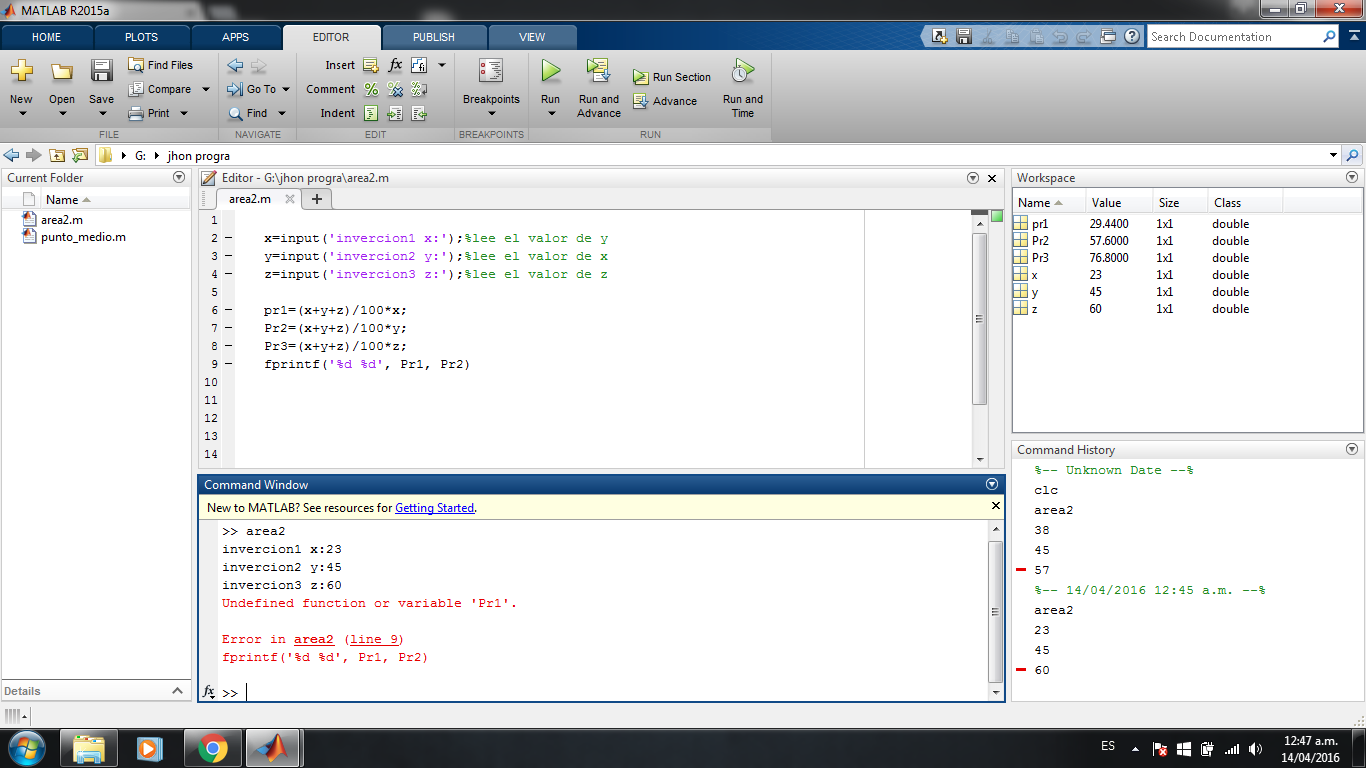Open the Command History panel actions menu
Screen dimensions: 1366x768
pyautogui.click(x=1353, y=450)
